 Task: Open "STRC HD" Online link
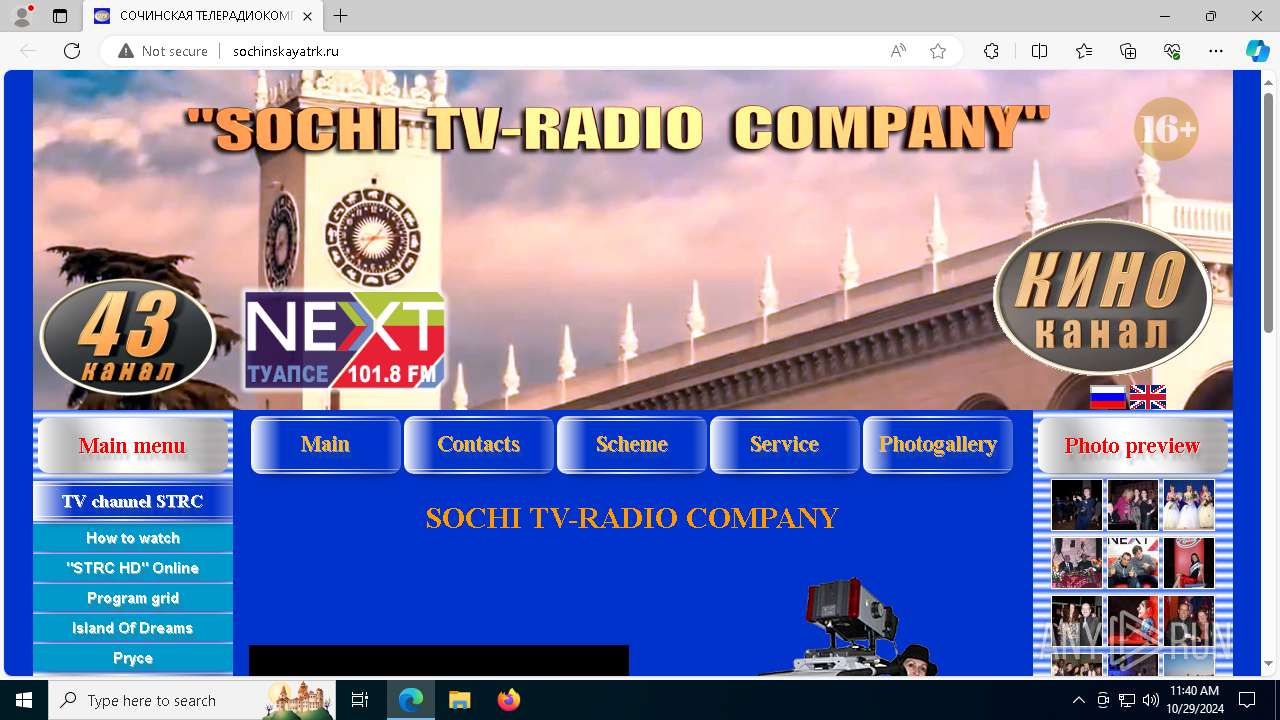click(x=132, y=568)
